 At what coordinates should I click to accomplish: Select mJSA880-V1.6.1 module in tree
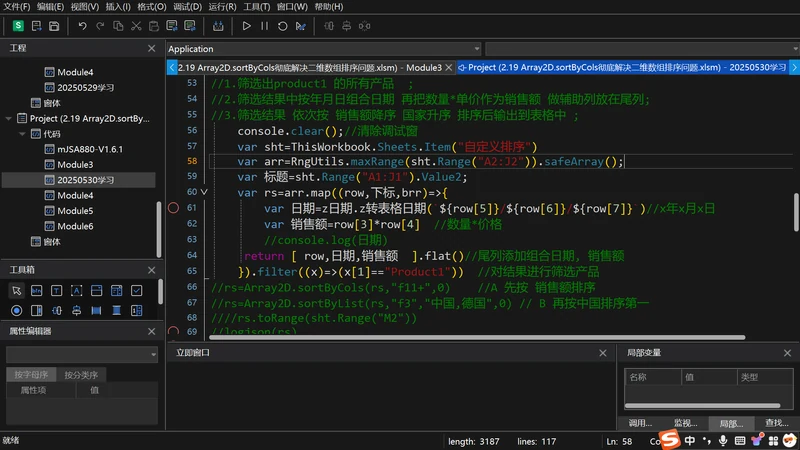click(90, 149)
